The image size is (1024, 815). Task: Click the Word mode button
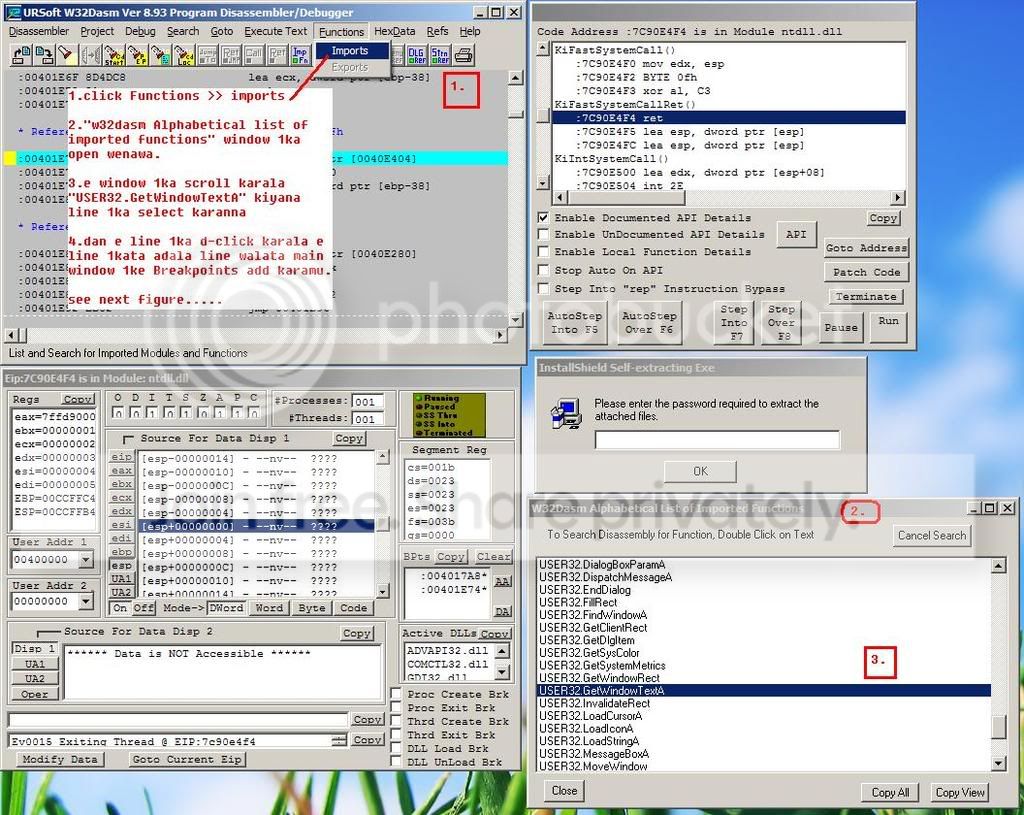269,608
